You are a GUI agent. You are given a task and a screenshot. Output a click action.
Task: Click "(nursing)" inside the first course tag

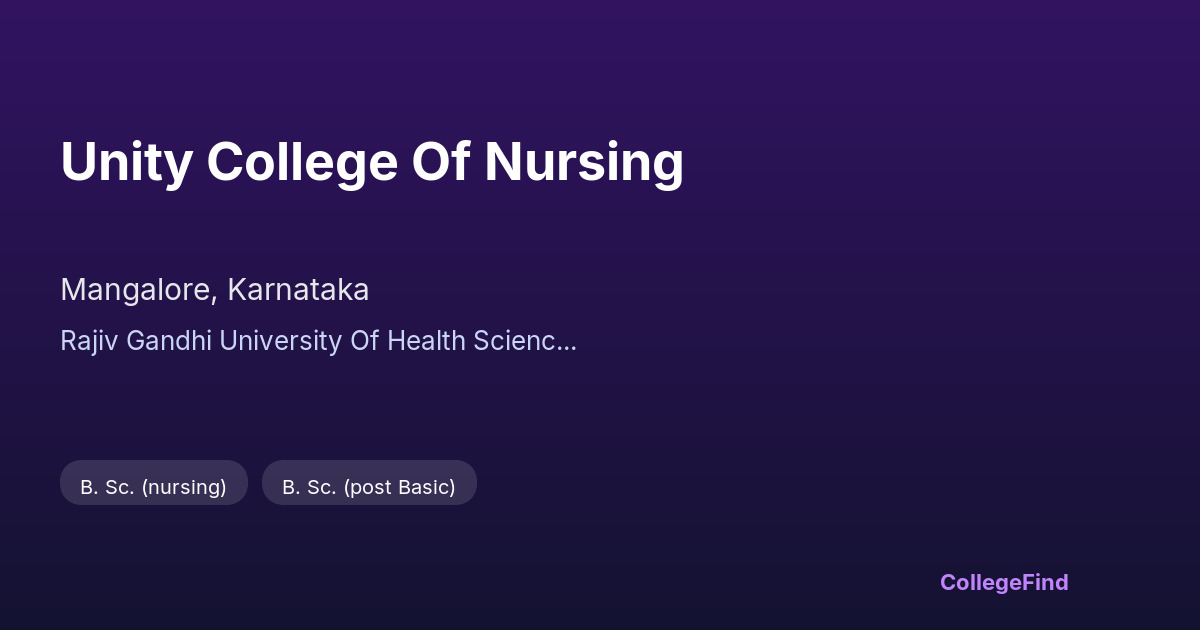click(184, 487)
